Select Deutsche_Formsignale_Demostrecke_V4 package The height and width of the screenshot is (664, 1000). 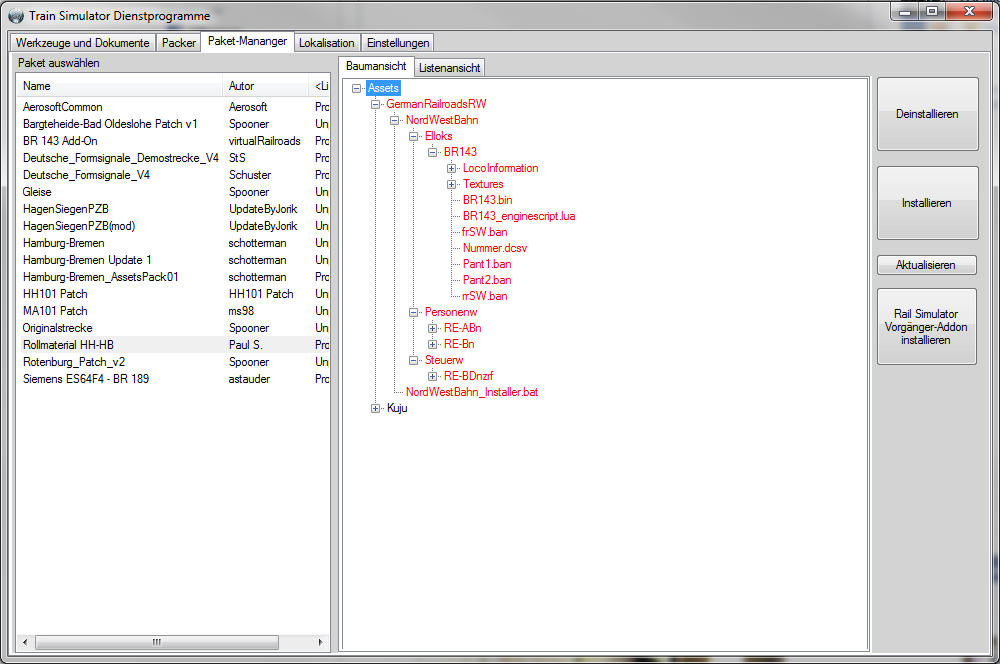pyautogui.click(x=121, y=158)
